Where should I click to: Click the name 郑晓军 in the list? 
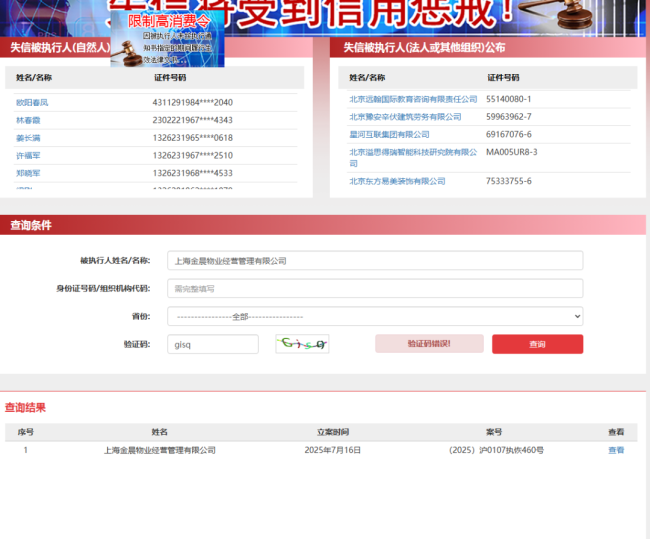29,174
